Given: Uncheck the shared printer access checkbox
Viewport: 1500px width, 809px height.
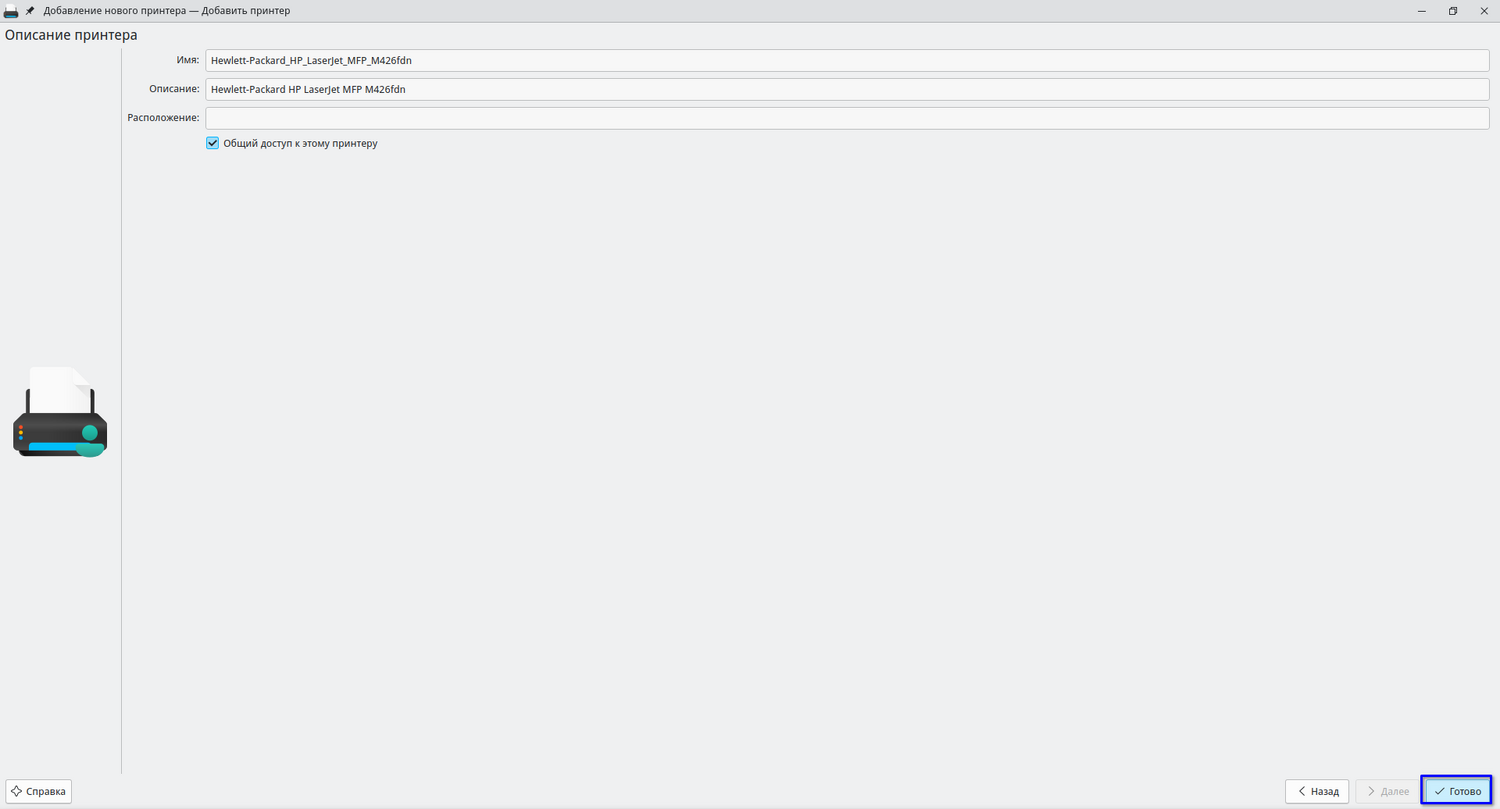Looking at the screenshot, I should pos(212,143).
